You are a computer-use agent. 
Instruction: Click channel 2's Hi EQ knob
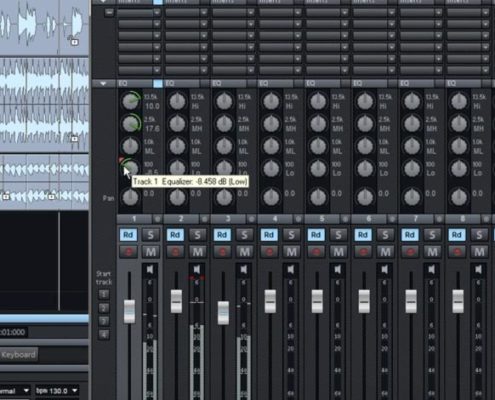[177, 101]
